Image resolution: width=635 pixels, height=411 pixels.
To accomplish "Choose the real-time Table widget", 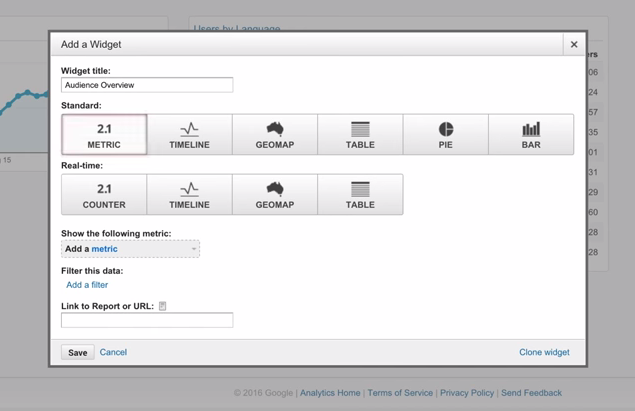I will [360, 194].
